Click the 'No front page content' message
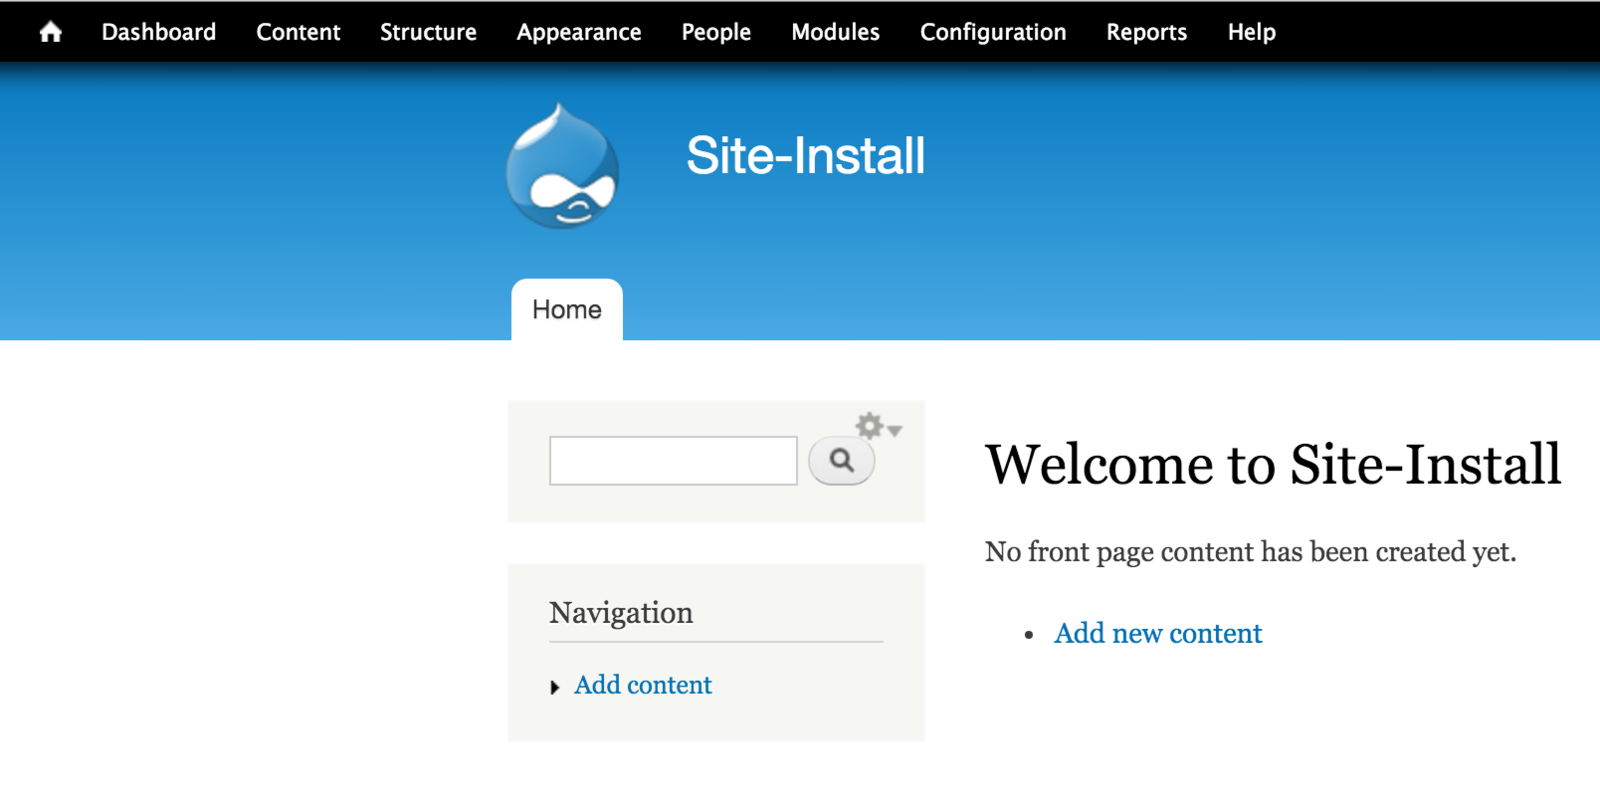 [1250, 552]
